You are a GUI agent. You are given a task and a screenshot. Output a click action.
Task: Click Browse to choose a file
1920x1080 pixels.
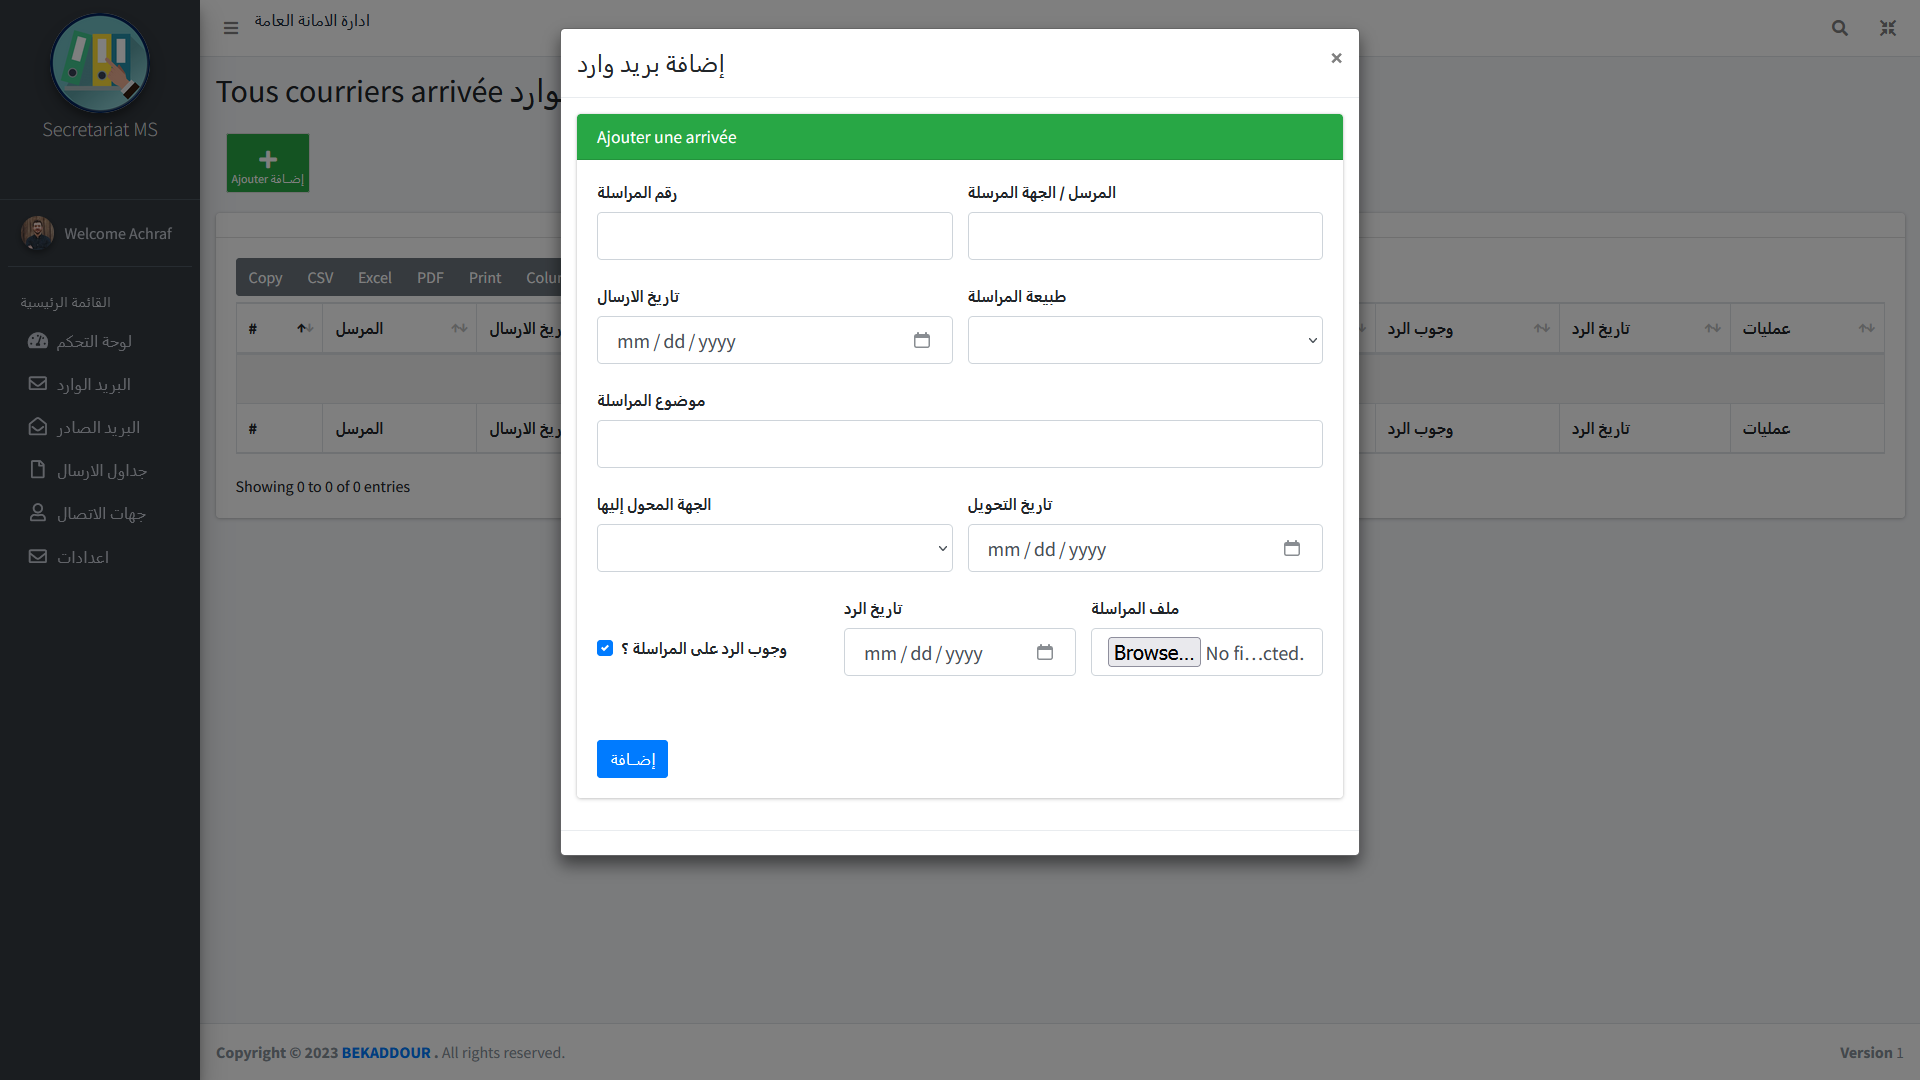1154,652
